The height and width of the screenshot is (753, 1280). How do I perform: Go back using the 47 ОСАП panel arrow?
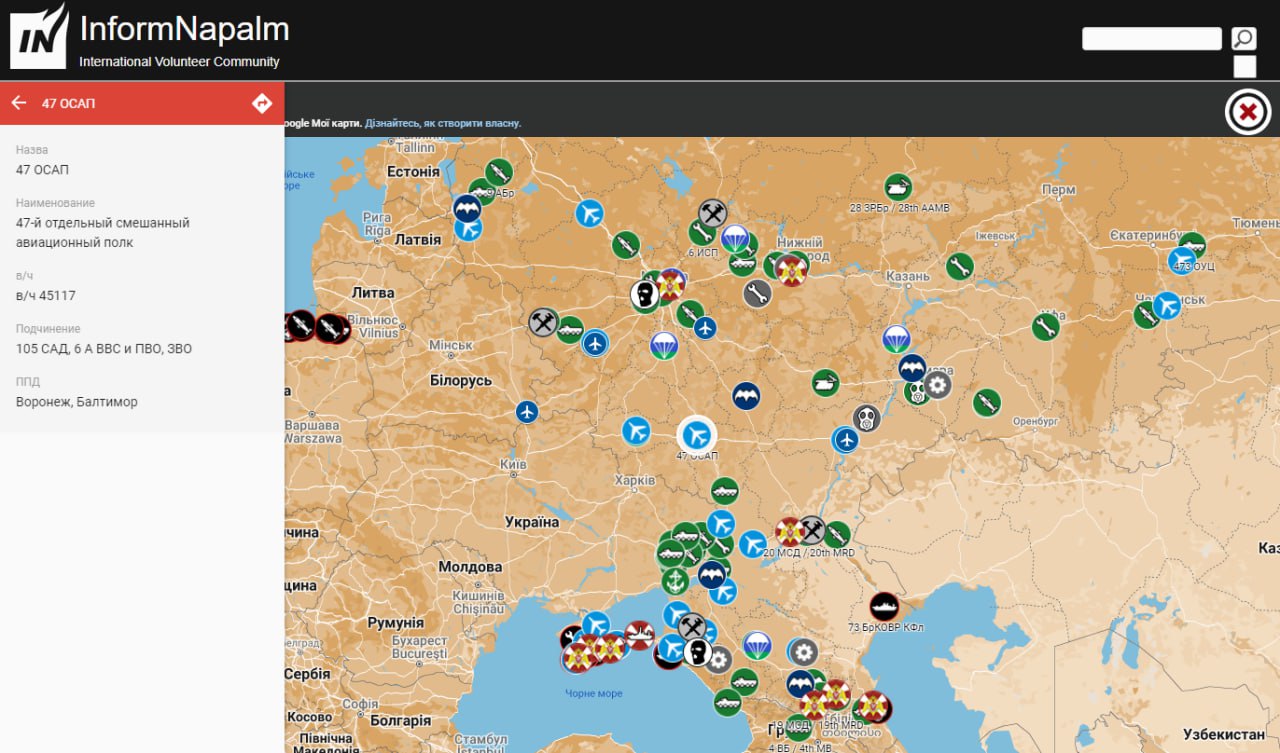pos(19,103)
